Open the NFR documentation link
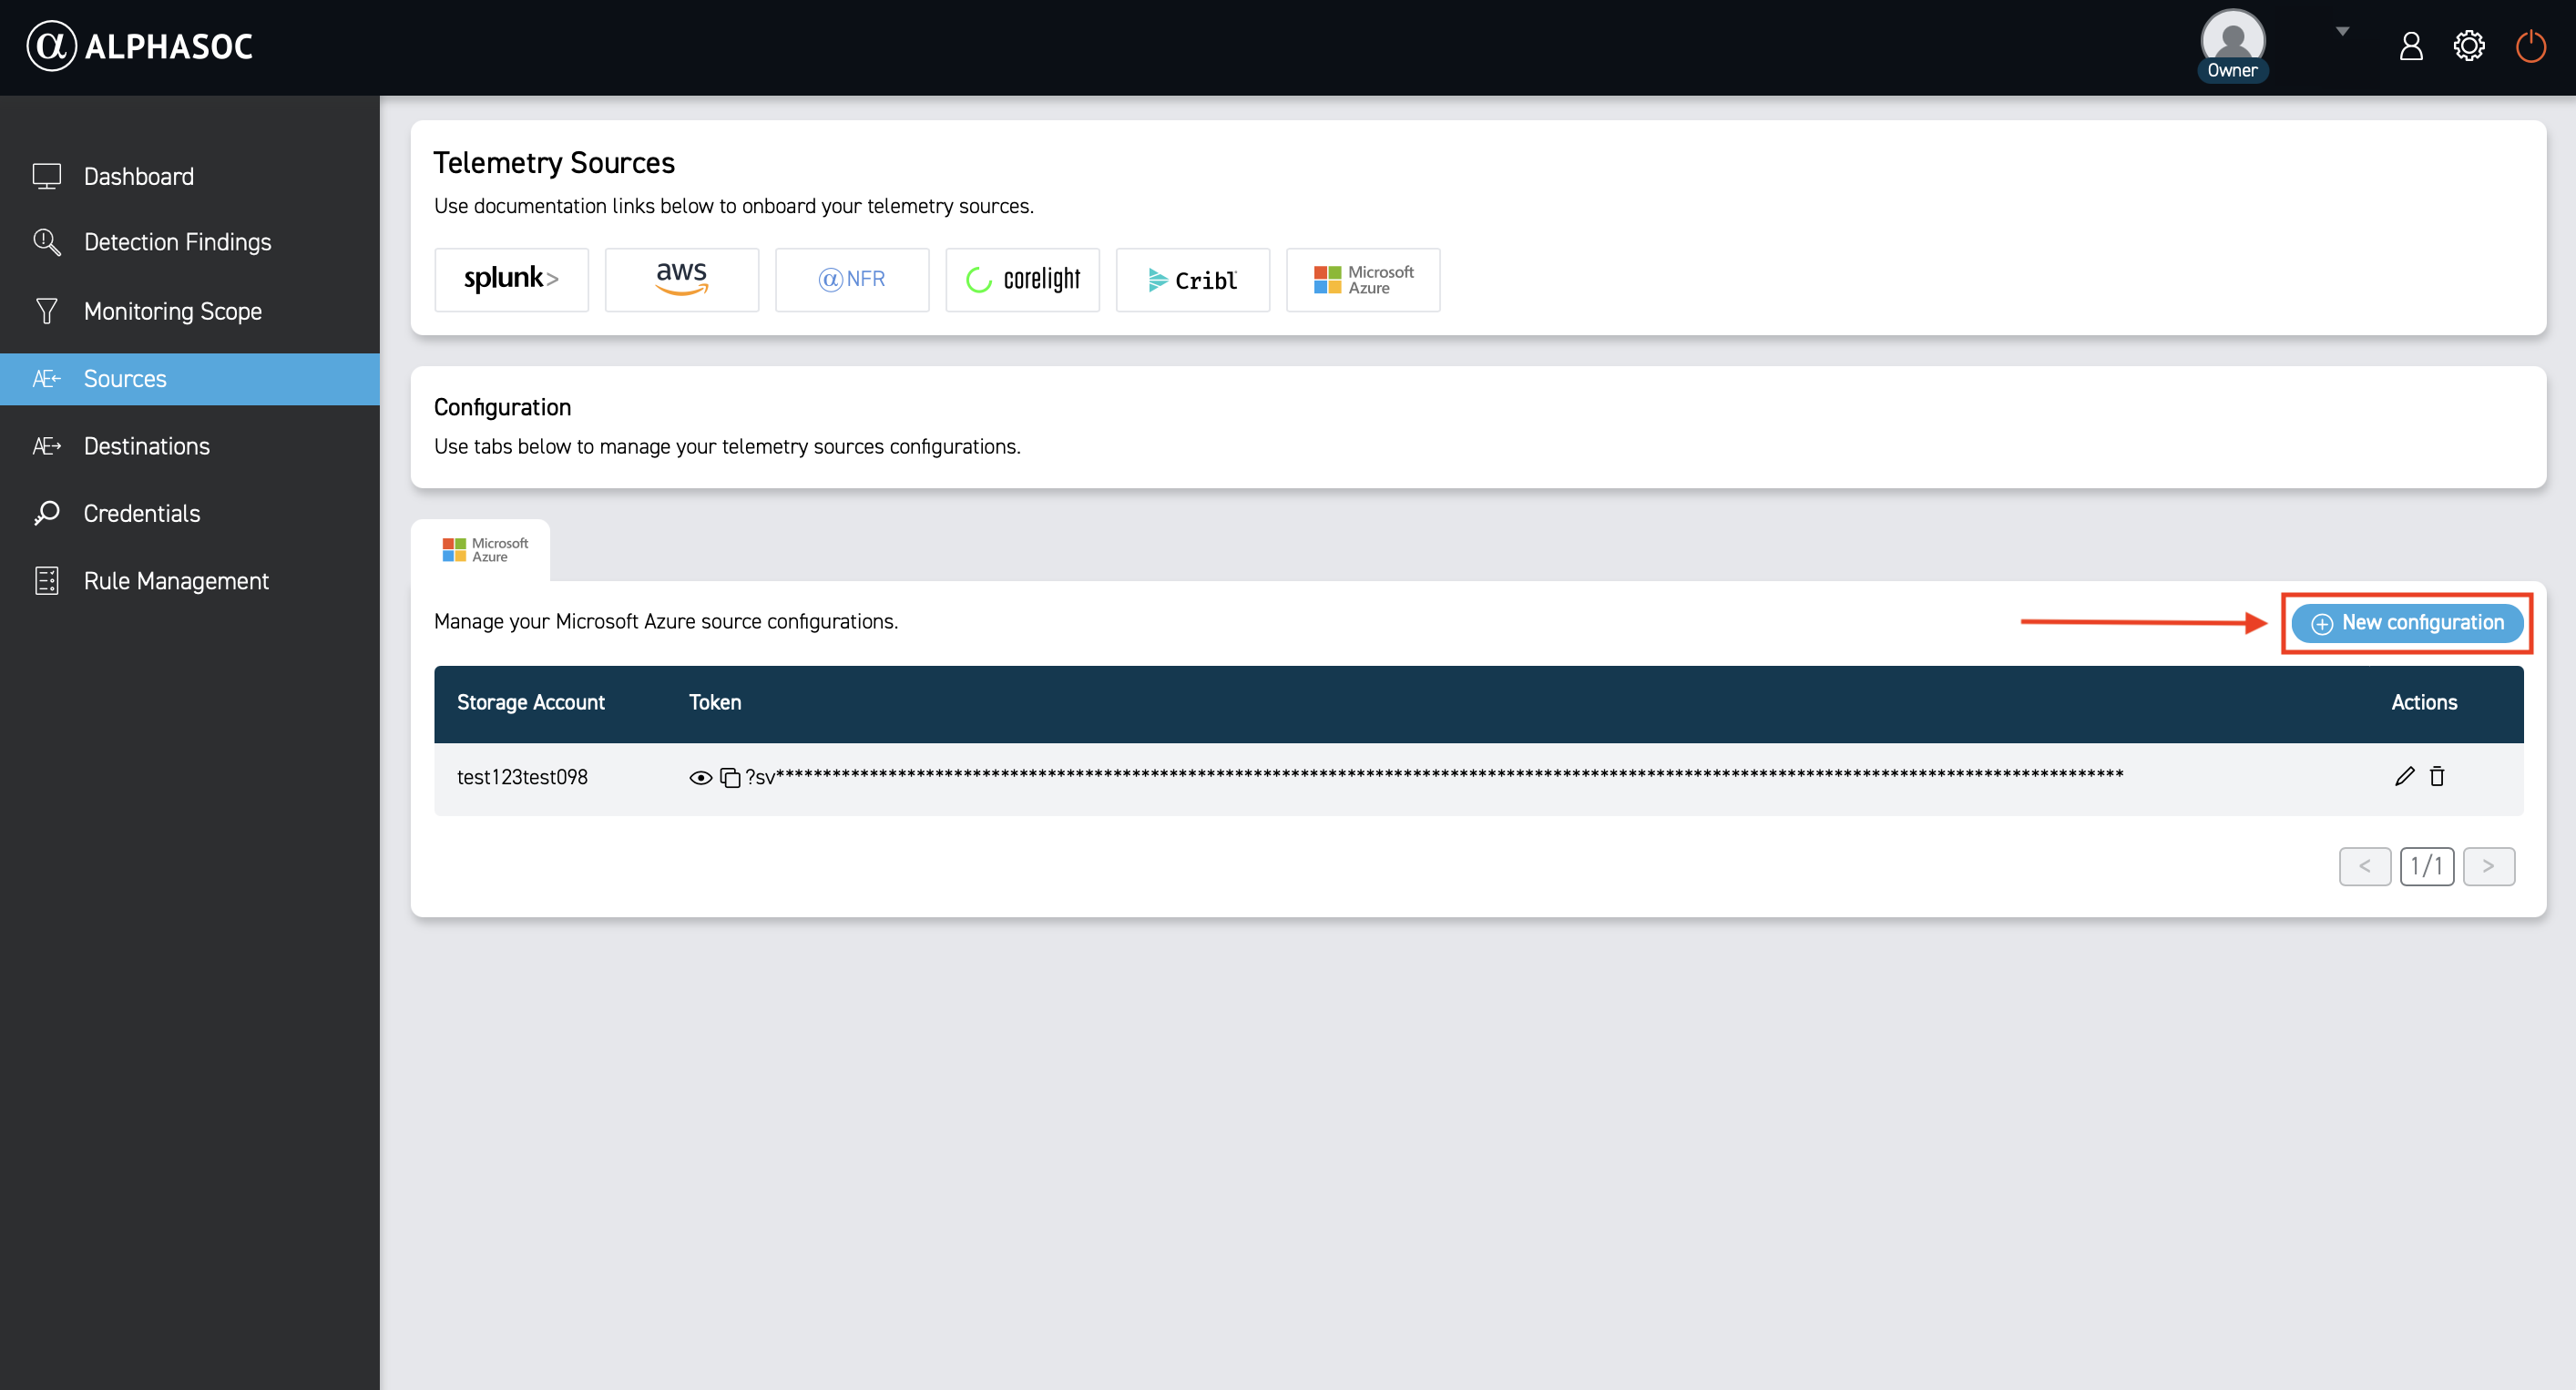The image size is (2576, 1390). [851, 279]
